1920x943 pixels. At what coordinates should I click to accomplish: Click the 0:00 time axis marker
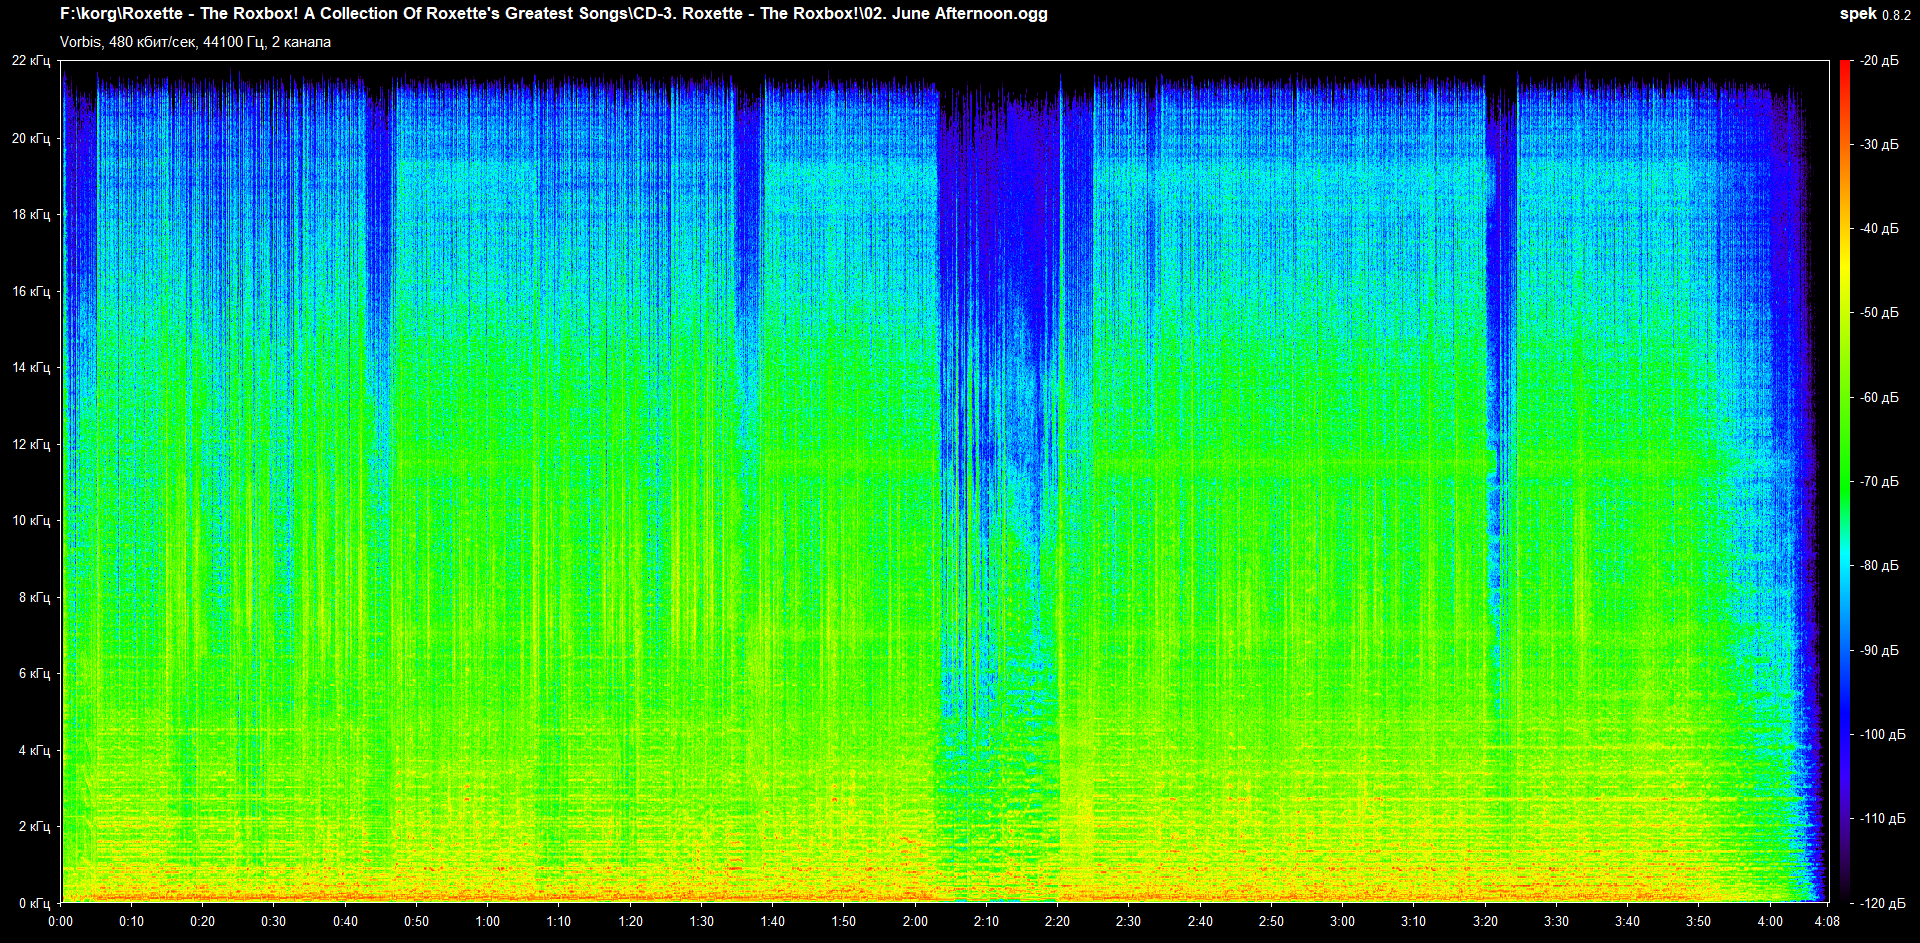[x=60, y=921]
